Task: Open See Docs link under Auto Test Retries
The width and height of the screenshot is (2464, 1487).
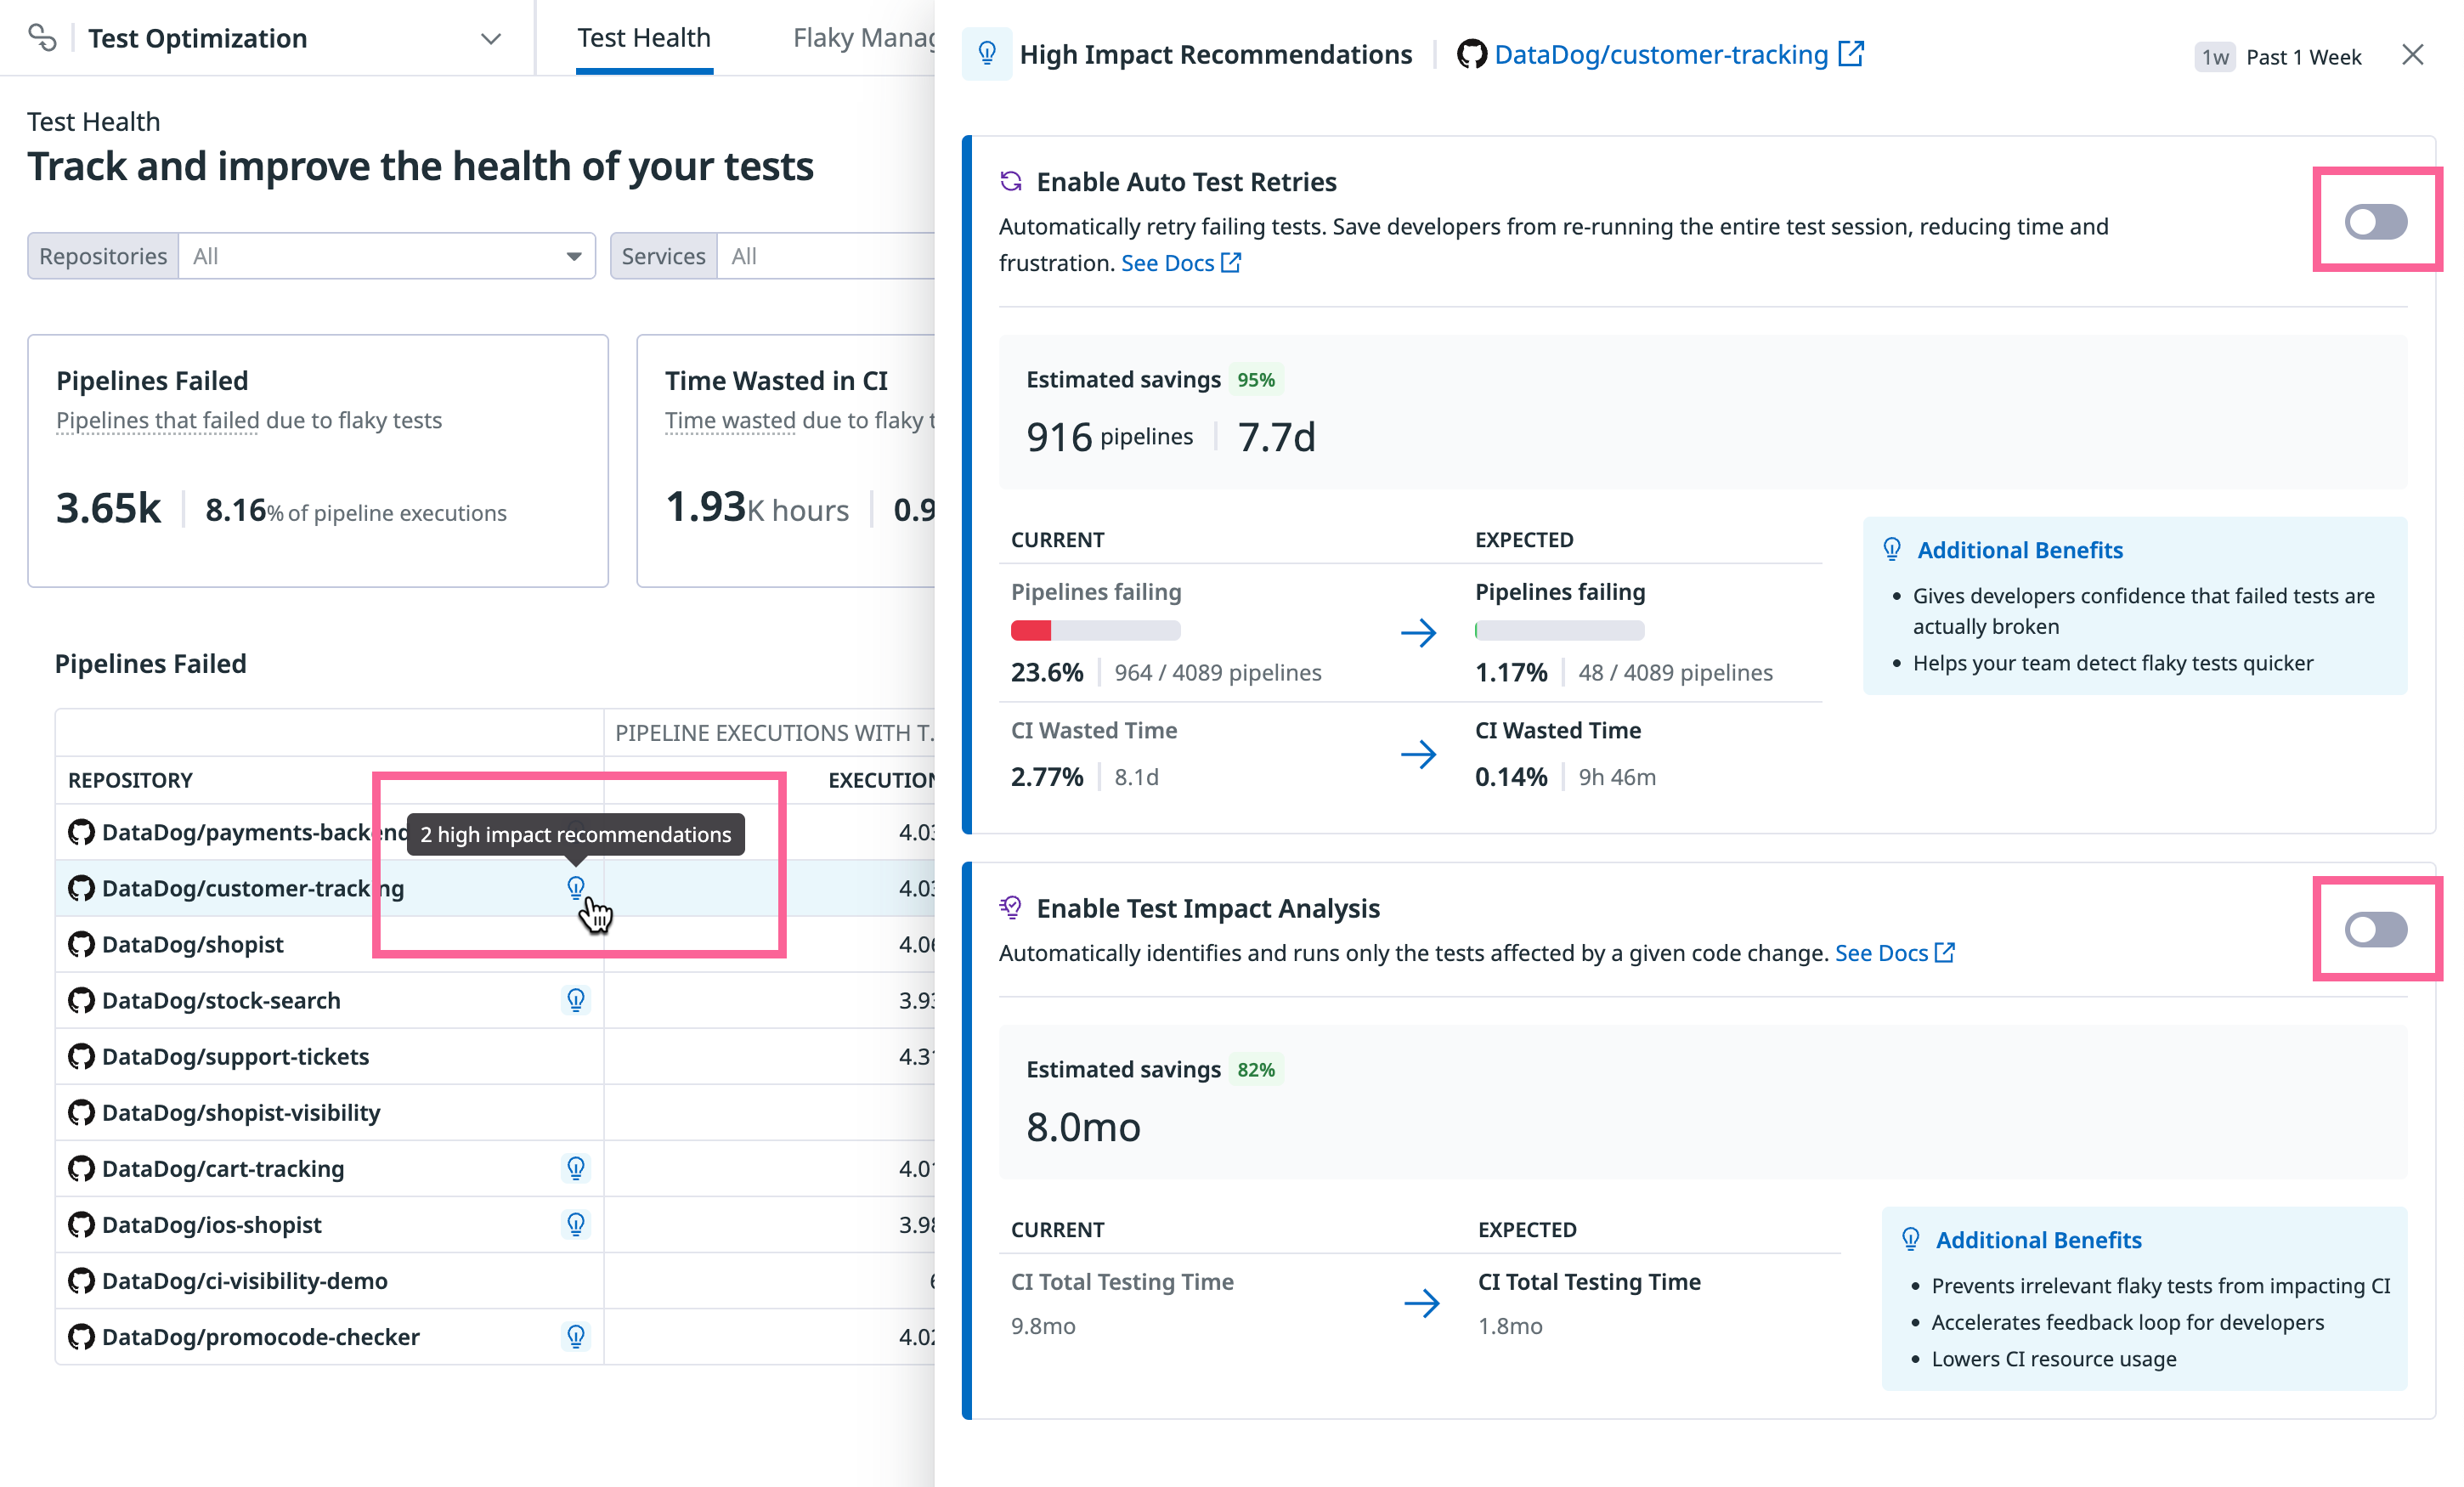Action: pyautogui.click(x=1181, y=263)
